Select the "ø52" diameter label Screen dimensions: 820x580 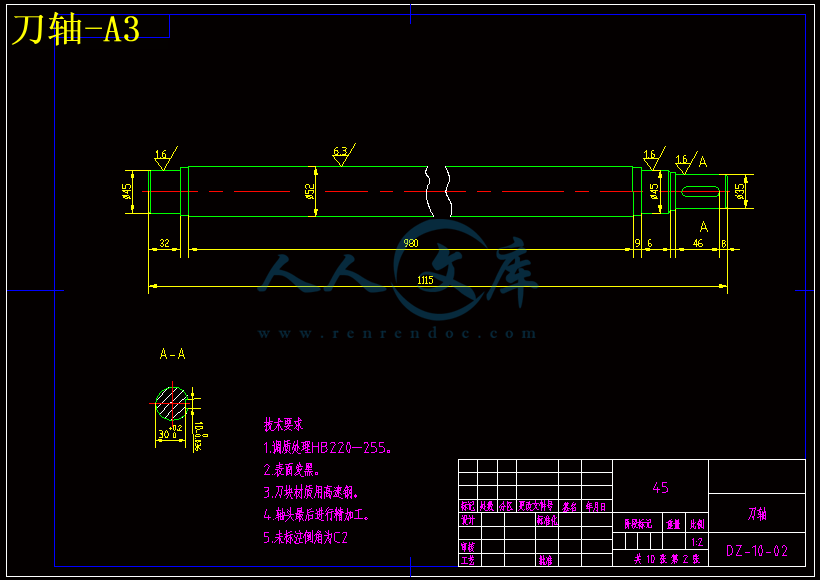pyautogui.click(x=310, y=191)
